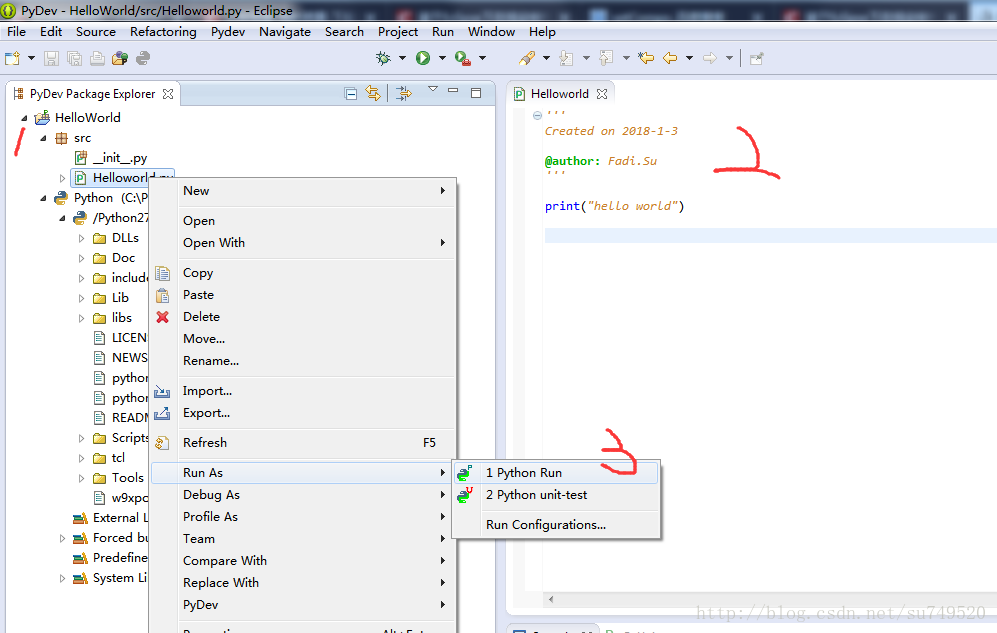Click the Run External Tools icon
Image resolution: width=997 pixels, height=633 pixels.
coord(463,58)
